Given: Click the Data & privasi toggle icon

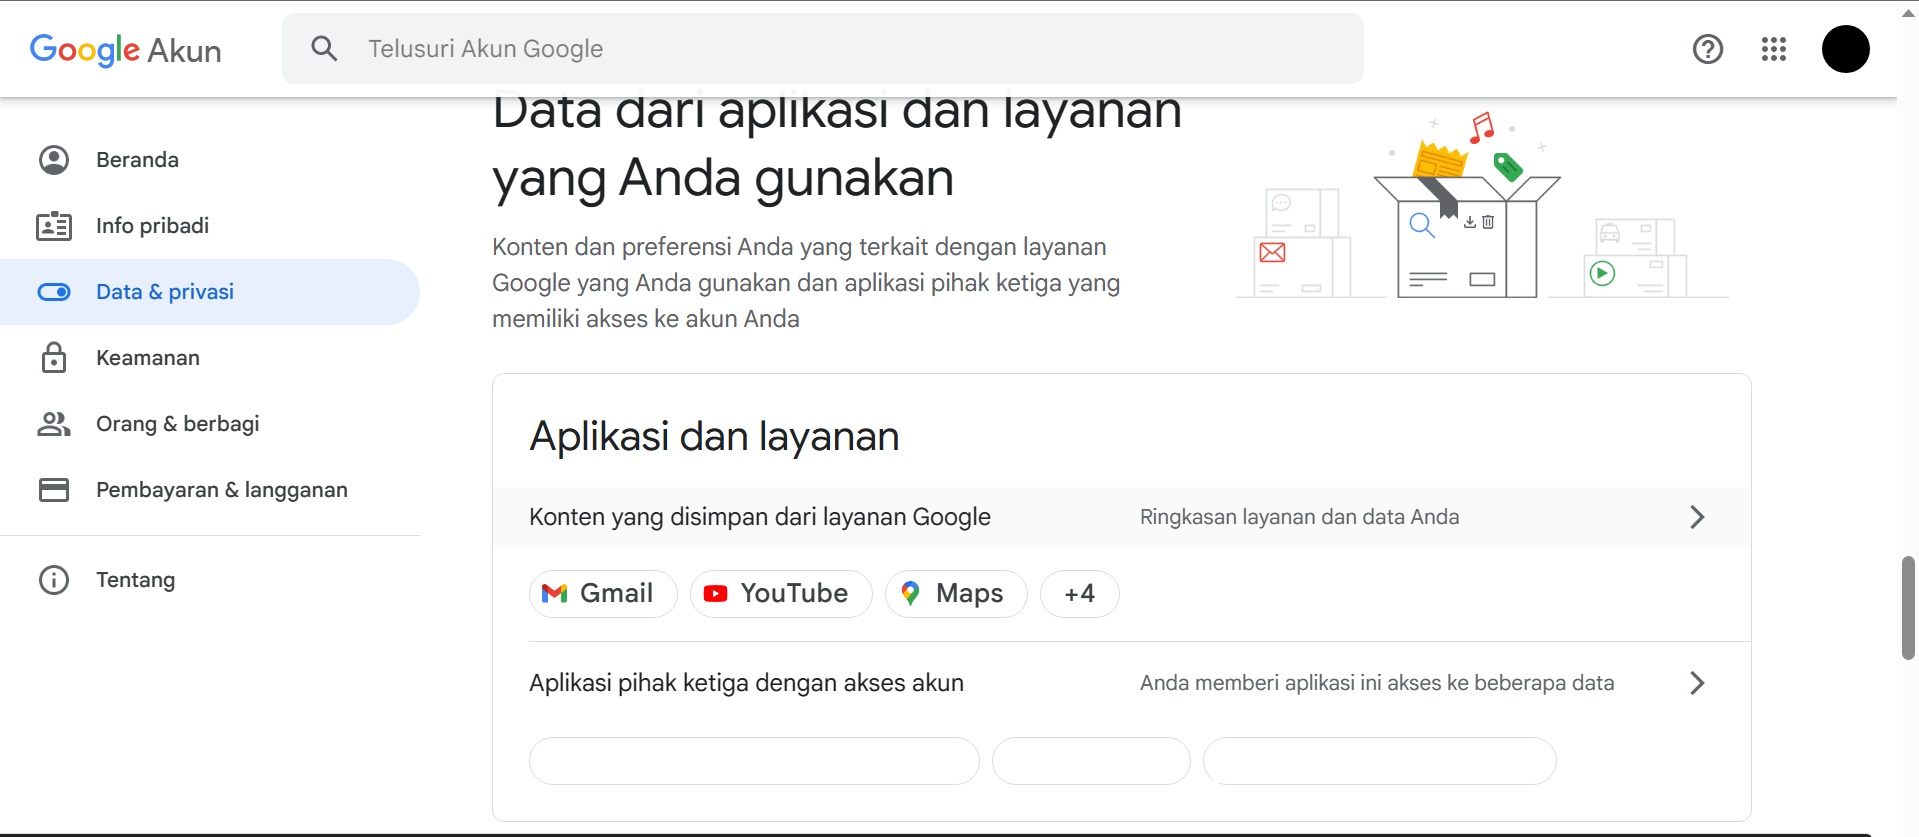Looking at the screenshot, I should click(x=54, y=292).
